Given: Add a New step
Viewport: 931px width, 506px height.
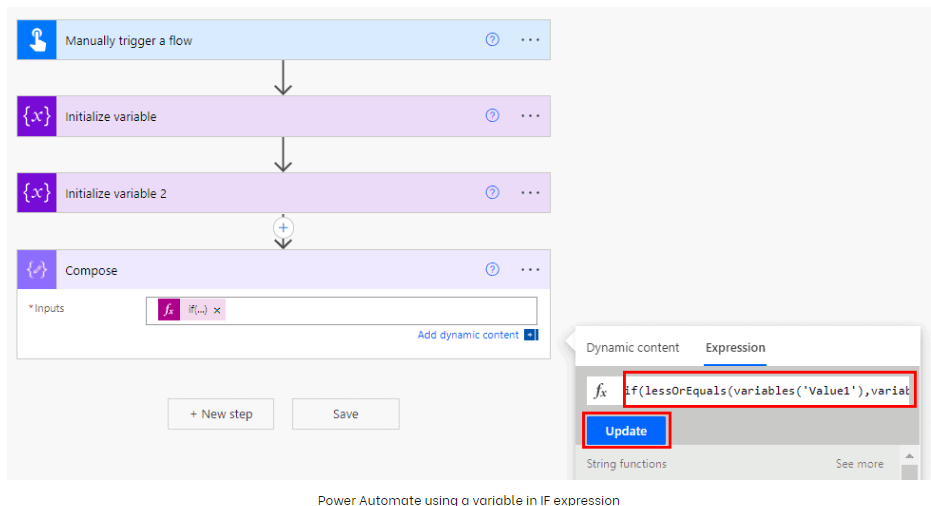Looking at the screenshot, I should 221,414.
